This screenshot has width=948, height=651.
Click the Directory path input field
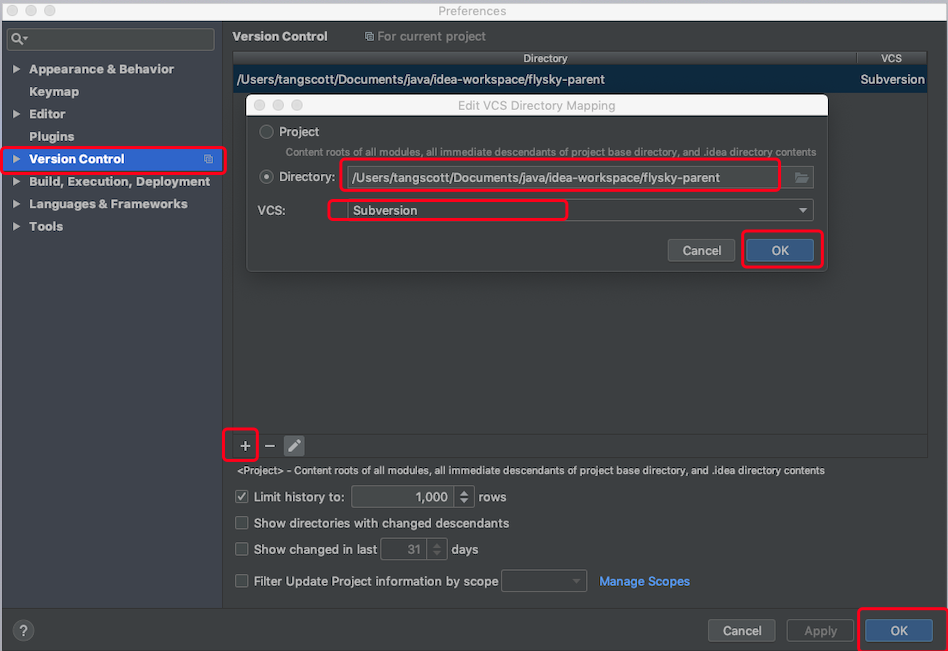pos(568,178)
